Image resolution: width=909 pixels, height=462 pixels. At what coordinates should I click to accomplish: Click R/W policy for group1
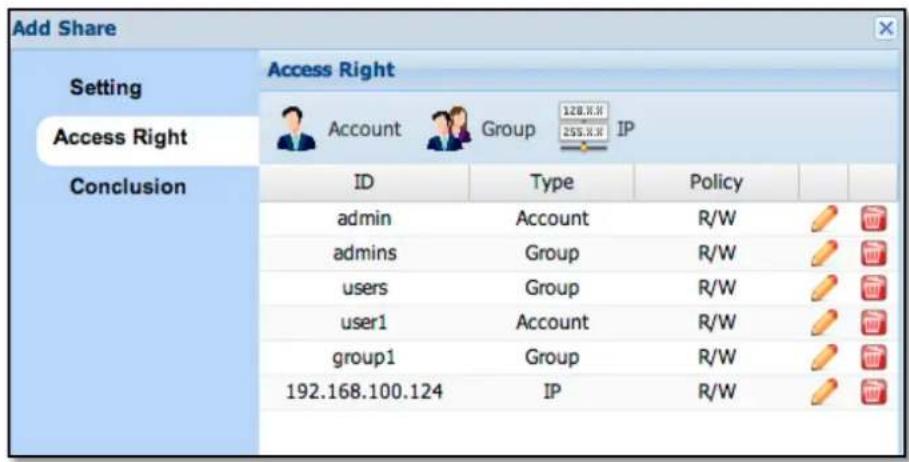tap(717, 358)
